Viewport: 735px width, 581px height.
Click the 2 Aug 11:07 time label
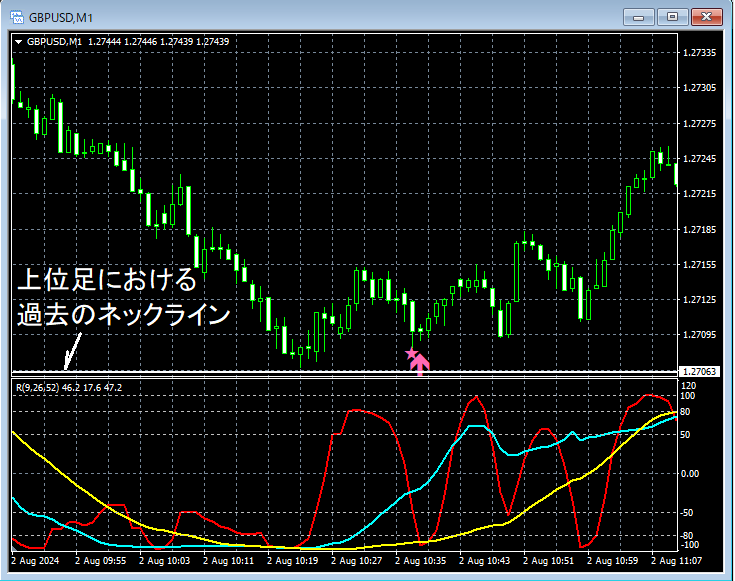676,561
